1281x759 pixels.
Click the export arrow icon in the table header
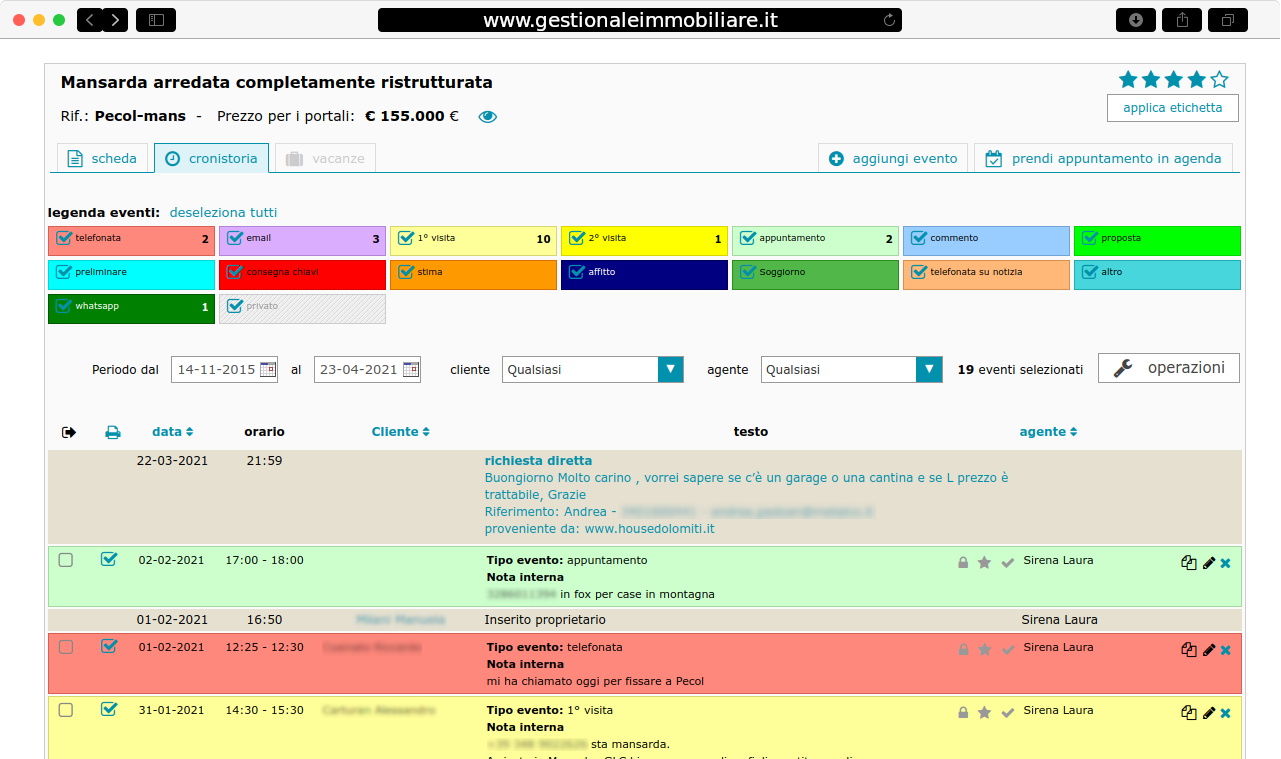[x=68, y=431]
